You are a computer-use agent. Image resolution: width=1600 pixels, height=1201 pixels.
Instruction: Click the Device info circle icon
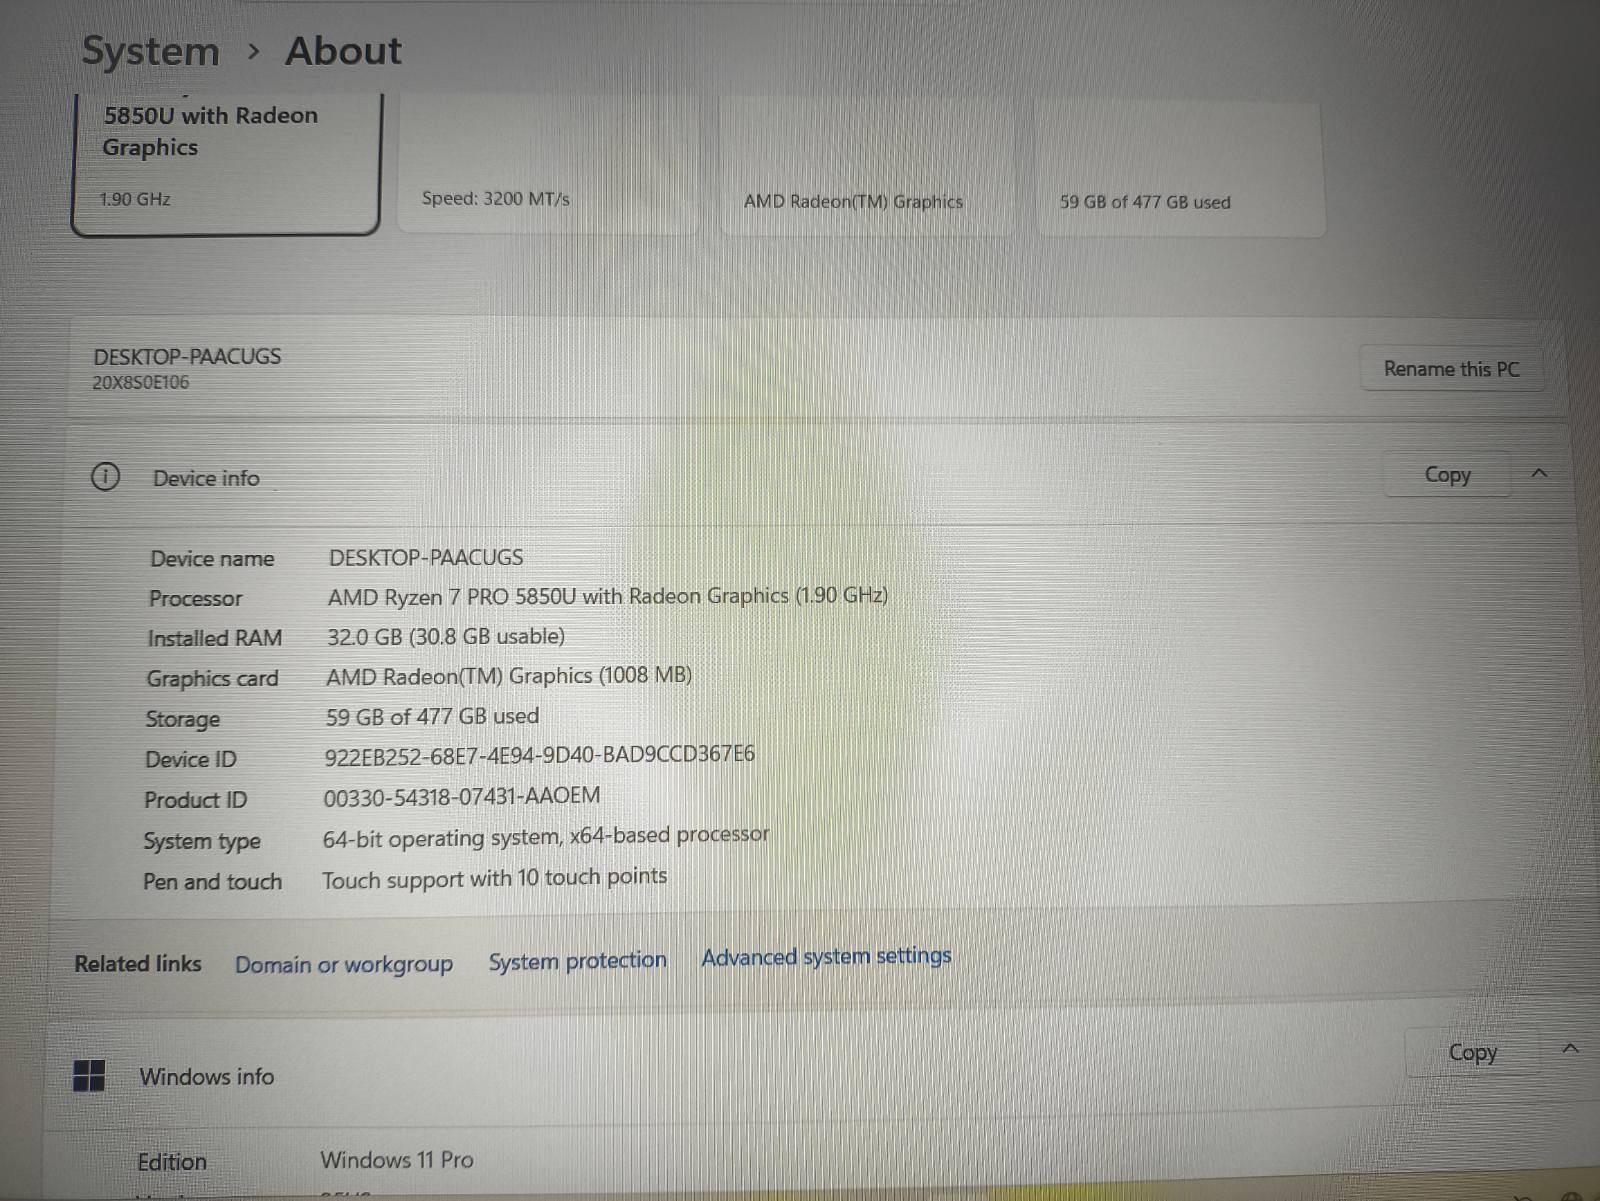point(105,477)
